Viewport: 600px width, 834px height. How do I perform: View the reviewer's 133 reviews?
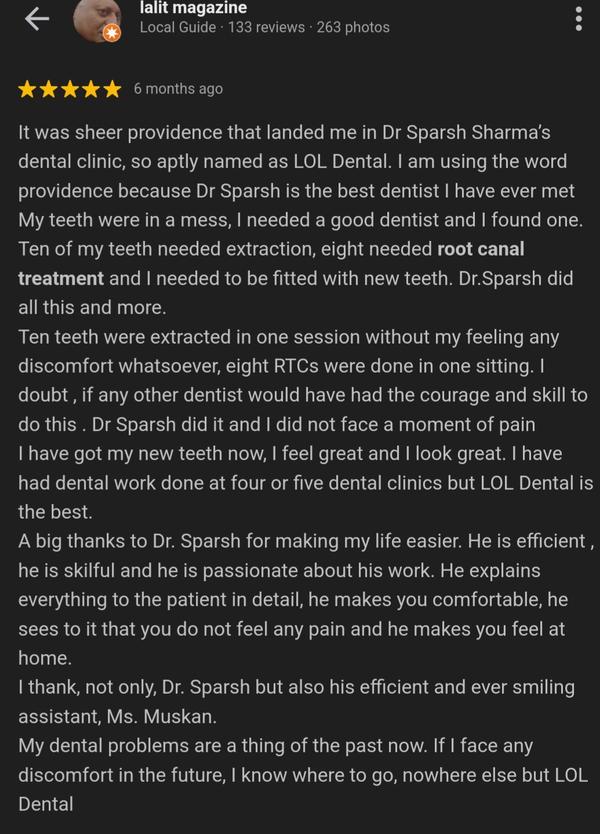point(266,27)
